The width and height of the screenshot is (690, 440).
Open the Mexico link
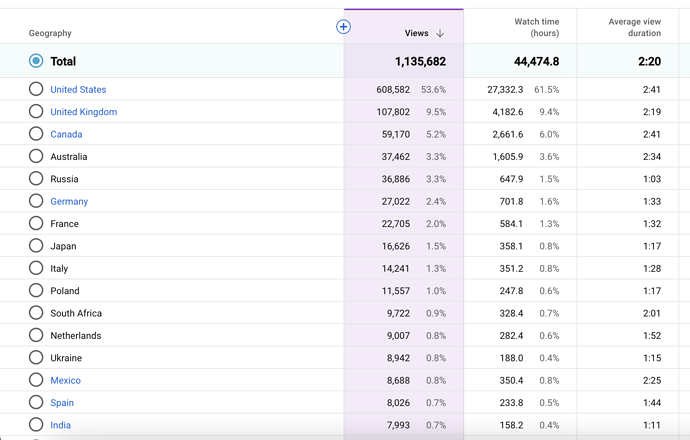pyautogui.click(x=66, y=380)
